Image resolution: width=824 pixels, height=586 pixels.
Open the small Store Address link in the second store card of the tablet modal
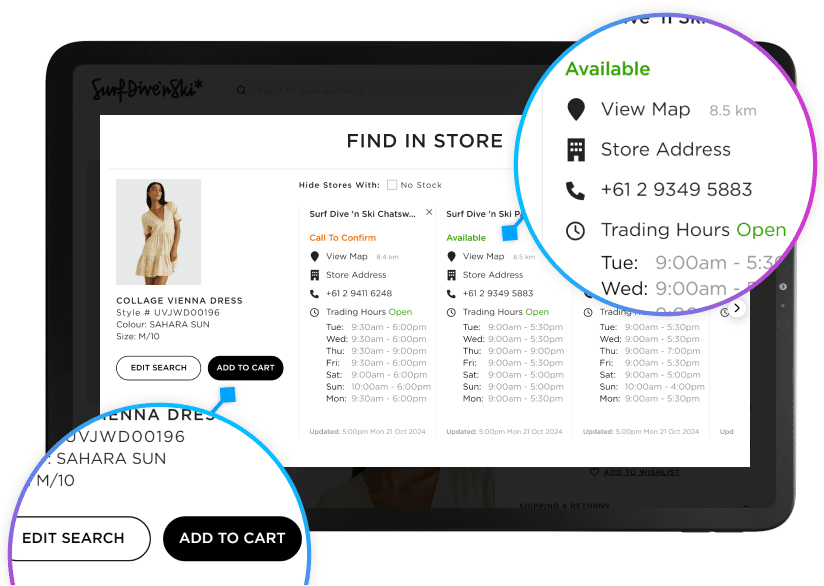coord(492,275)
